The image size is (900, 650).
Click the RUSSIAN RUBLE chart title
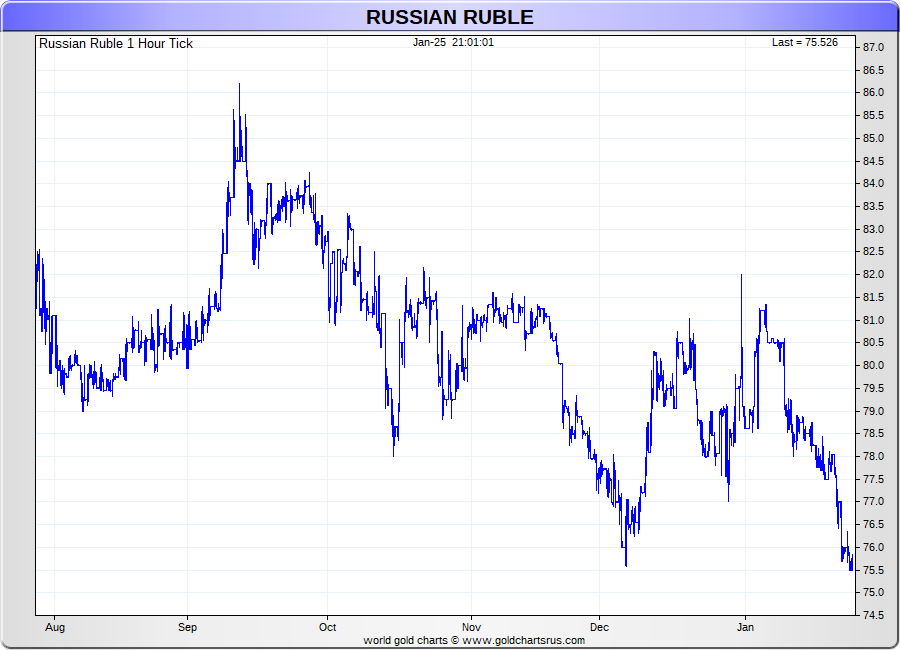coord(449,17)
